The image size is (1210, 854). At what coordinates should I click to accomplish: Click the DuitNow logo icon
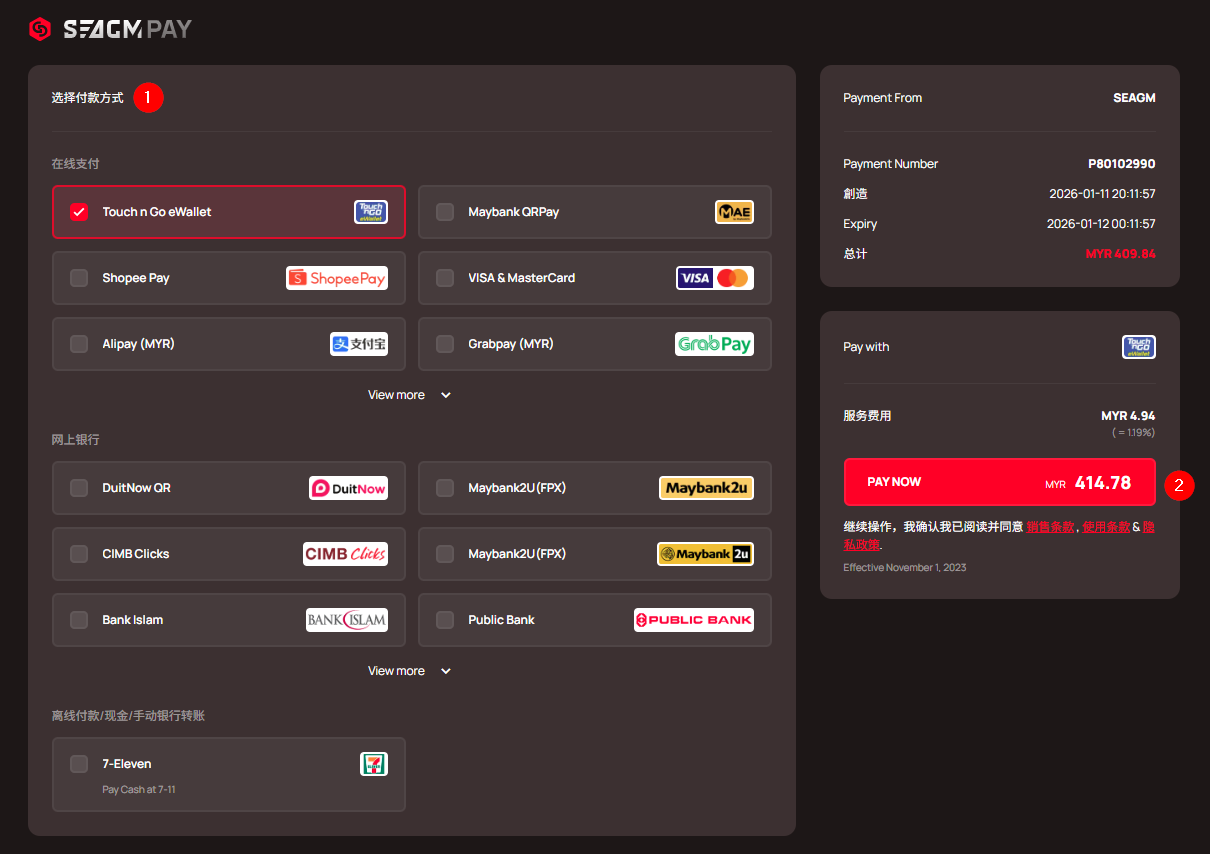348,488
